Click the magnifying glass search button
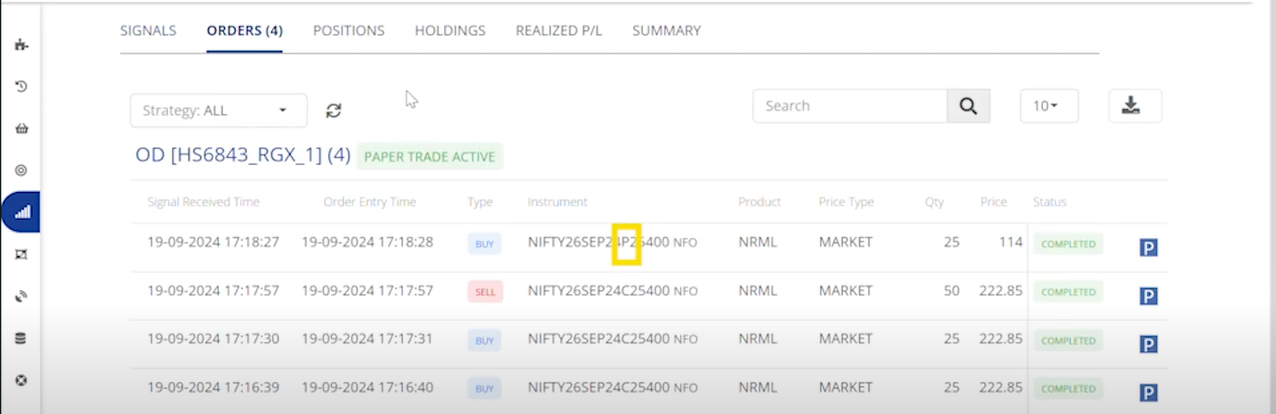Viewport: 1276px width, 414px height. coord(968,106)
